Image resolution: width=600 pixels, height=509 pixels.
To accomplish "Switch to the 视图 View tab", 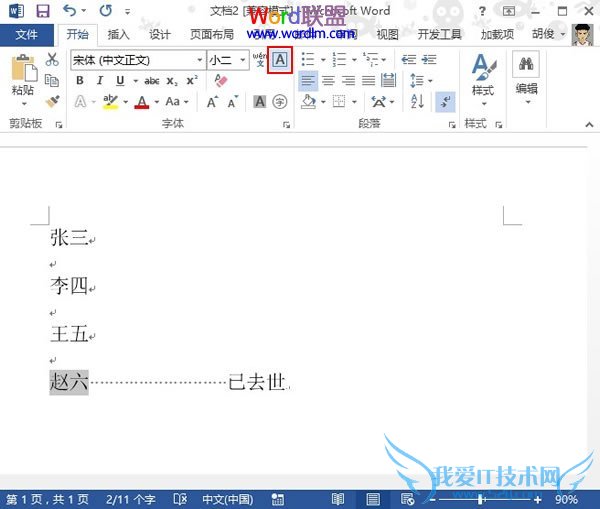I will tap(387, 35).
